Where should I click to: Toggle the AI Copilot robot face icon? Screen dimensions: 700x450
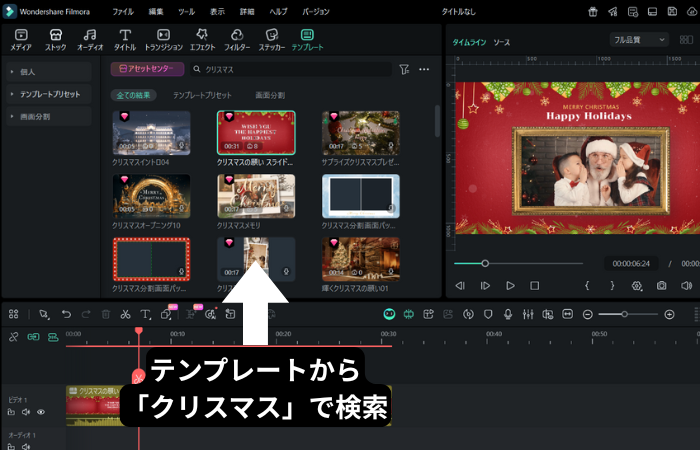(x=389, y=314)
